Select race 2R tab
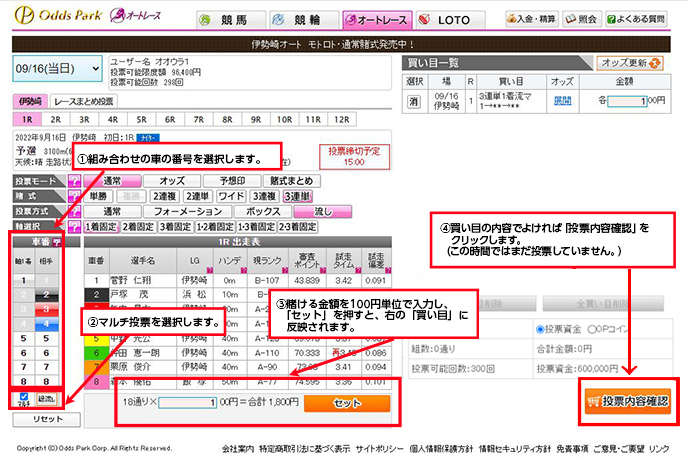688x471 pixels. tap(56, 119)
